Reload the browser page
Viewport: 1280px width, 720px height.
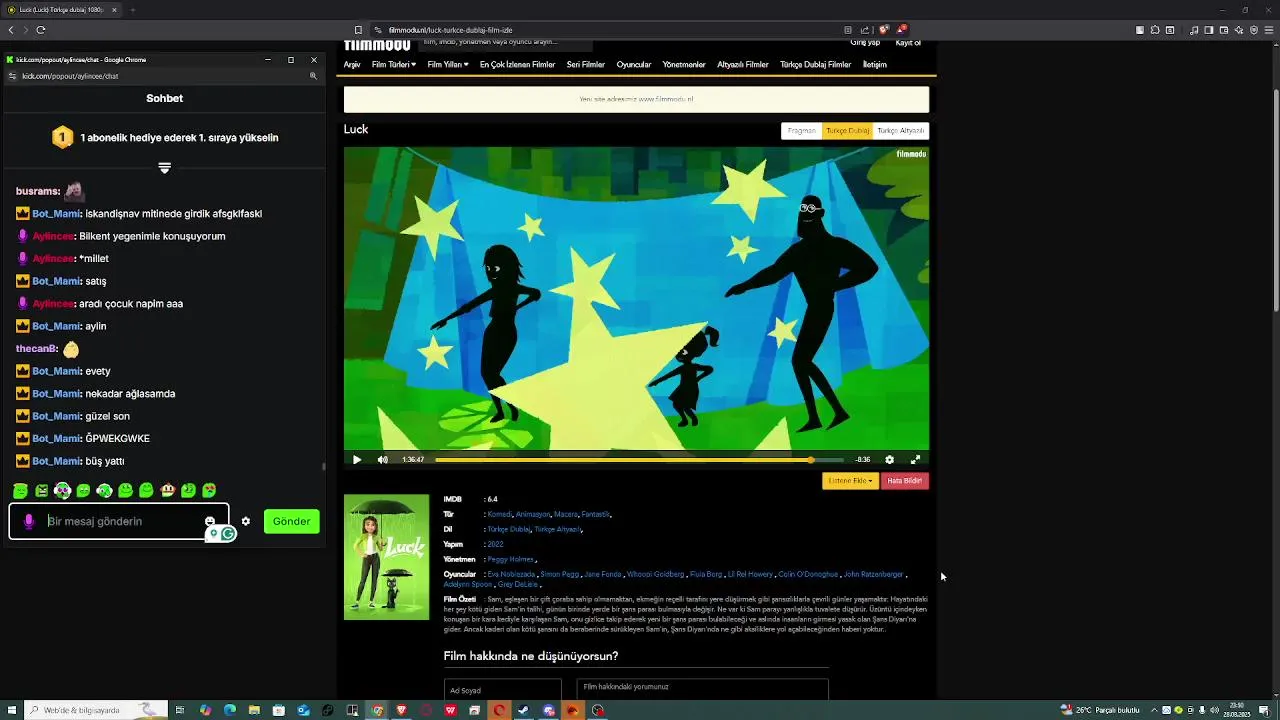[41, 30]
